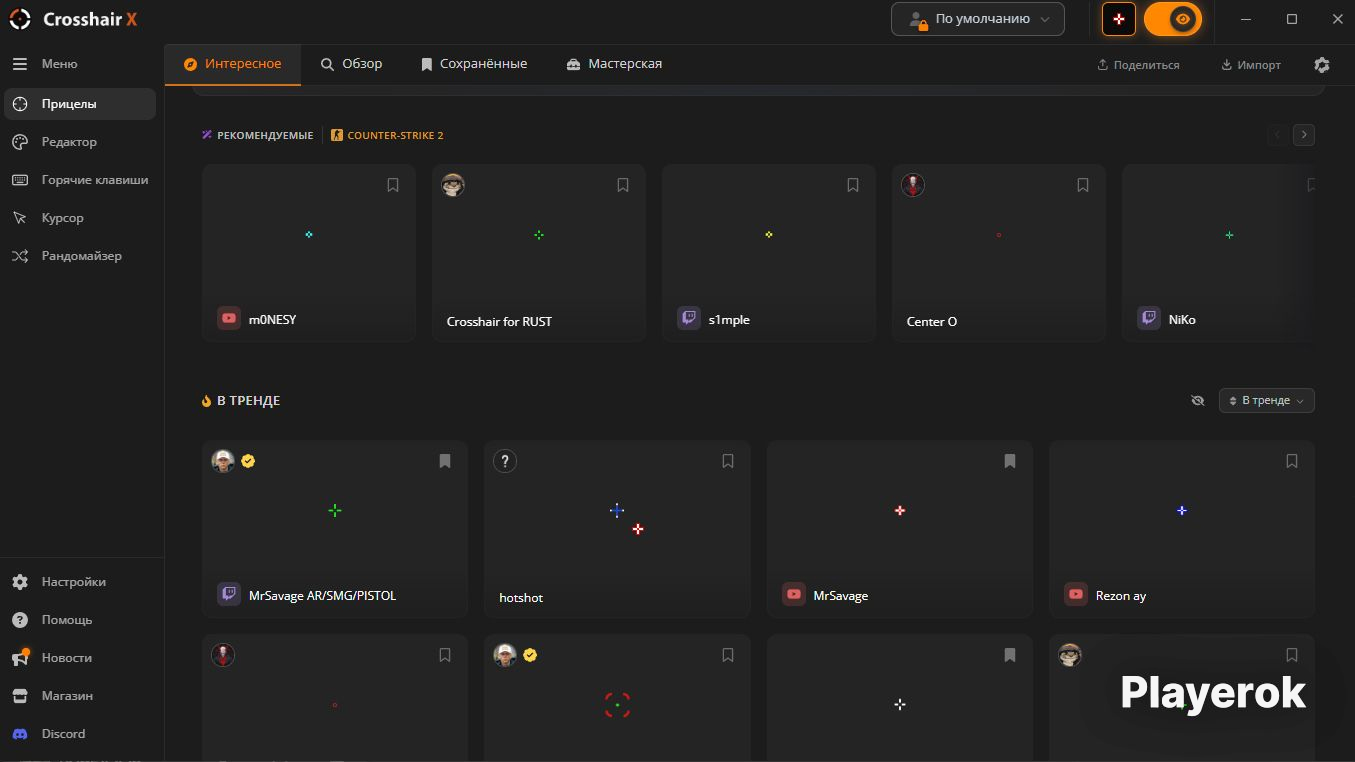This screenshot has width=1355, height=762.
Task: Switch to the Обзор tab
Action: click(351, 64)
